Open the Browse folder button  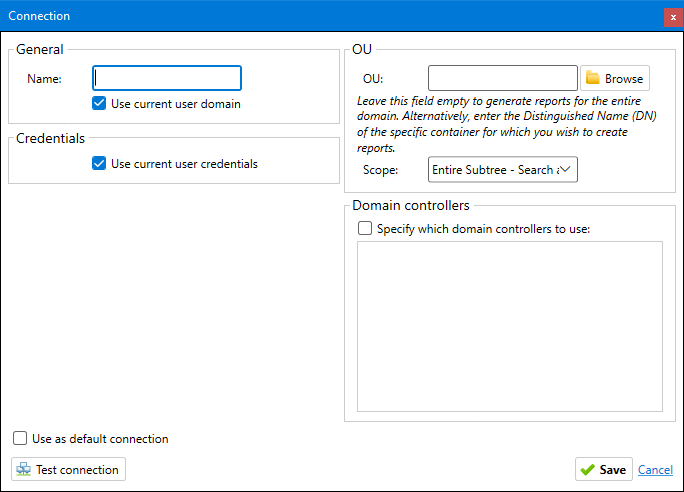coord(615,78)
